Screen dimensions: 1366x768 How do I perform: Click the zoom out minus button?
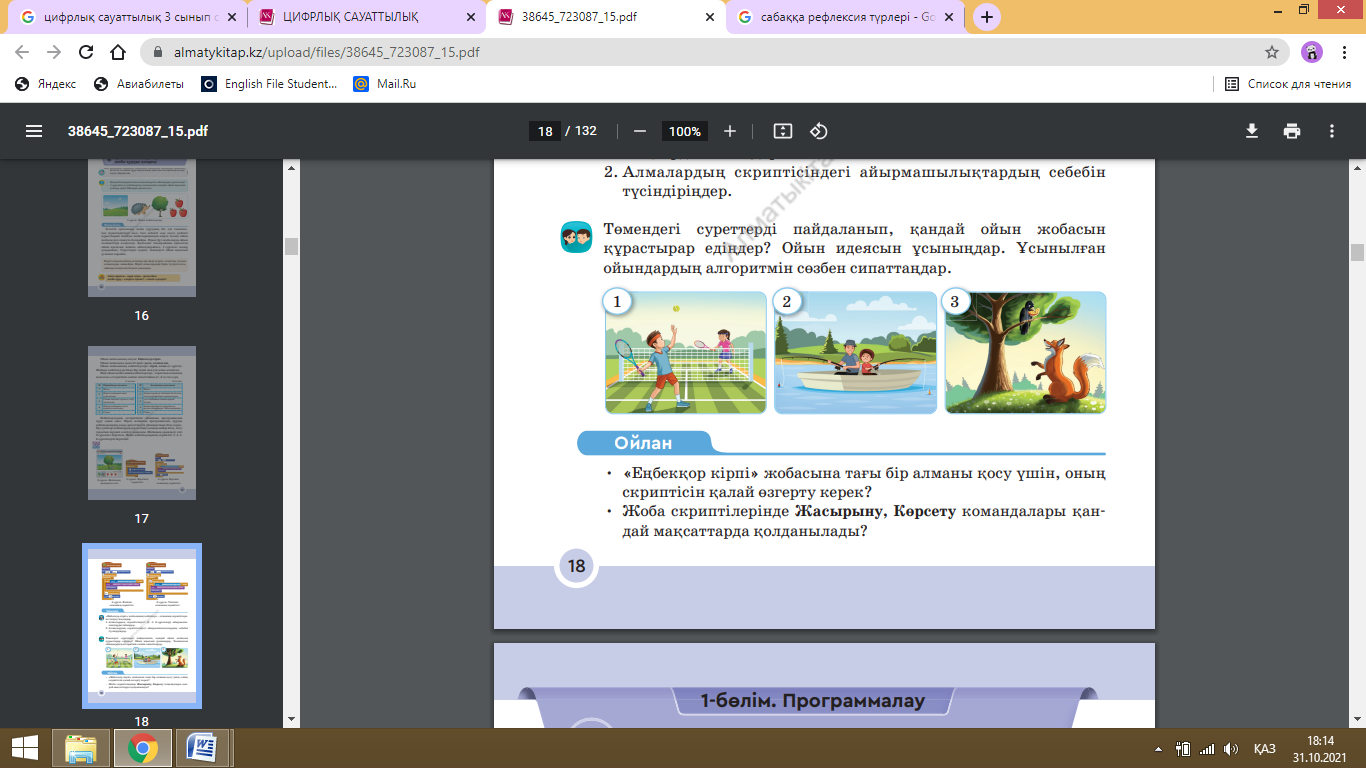tap(640, 131)
